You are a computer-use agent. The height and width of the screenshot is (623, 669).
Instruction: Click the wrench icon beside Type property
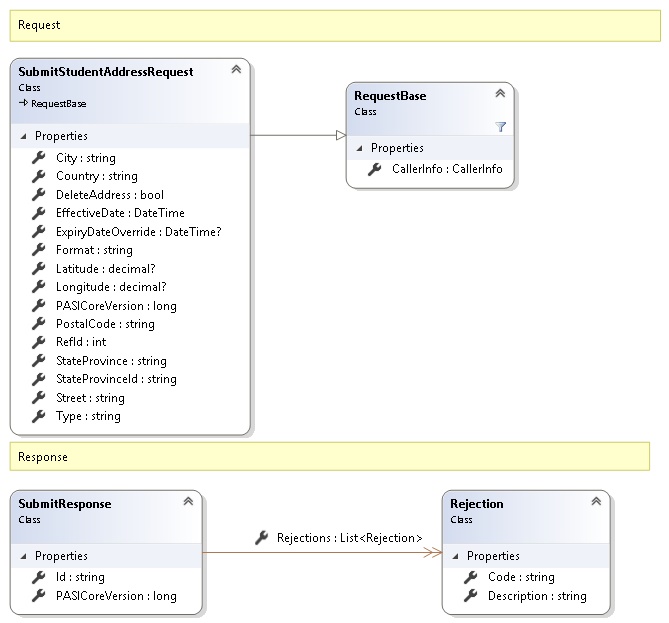[x=39, y=416]
